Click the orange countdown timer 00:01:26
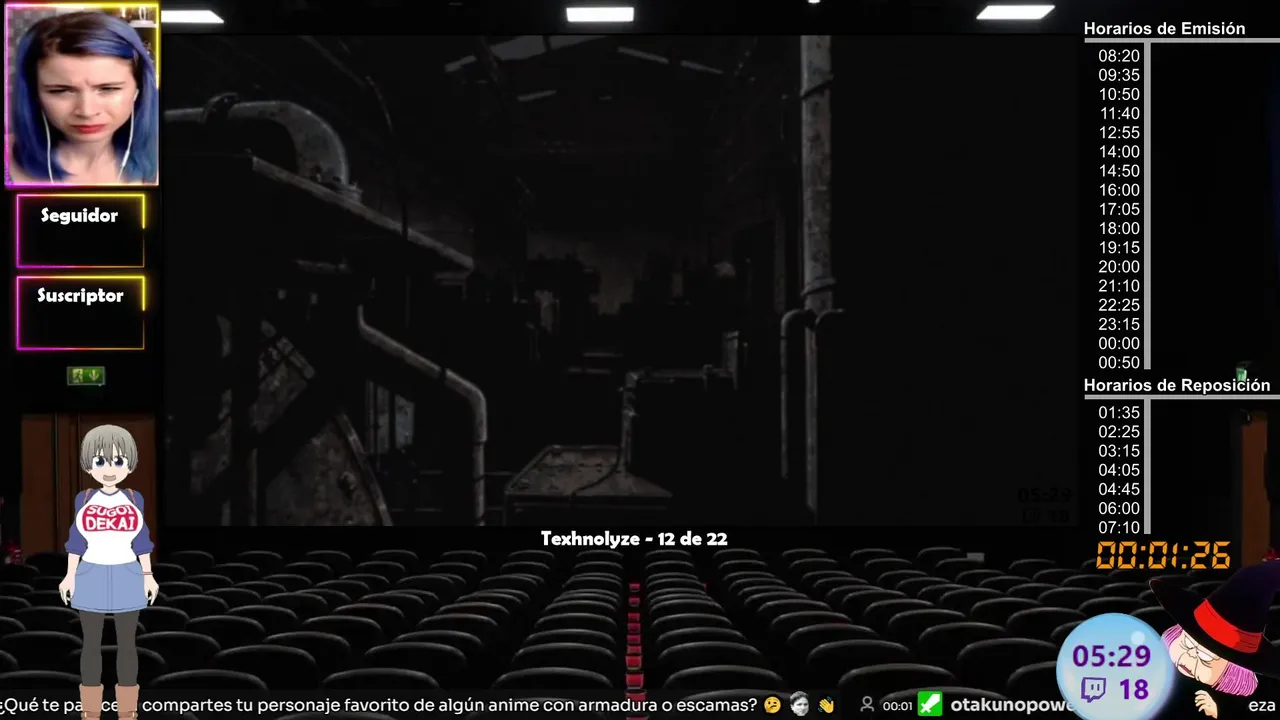The image size is (1280, 720). 1163,555
